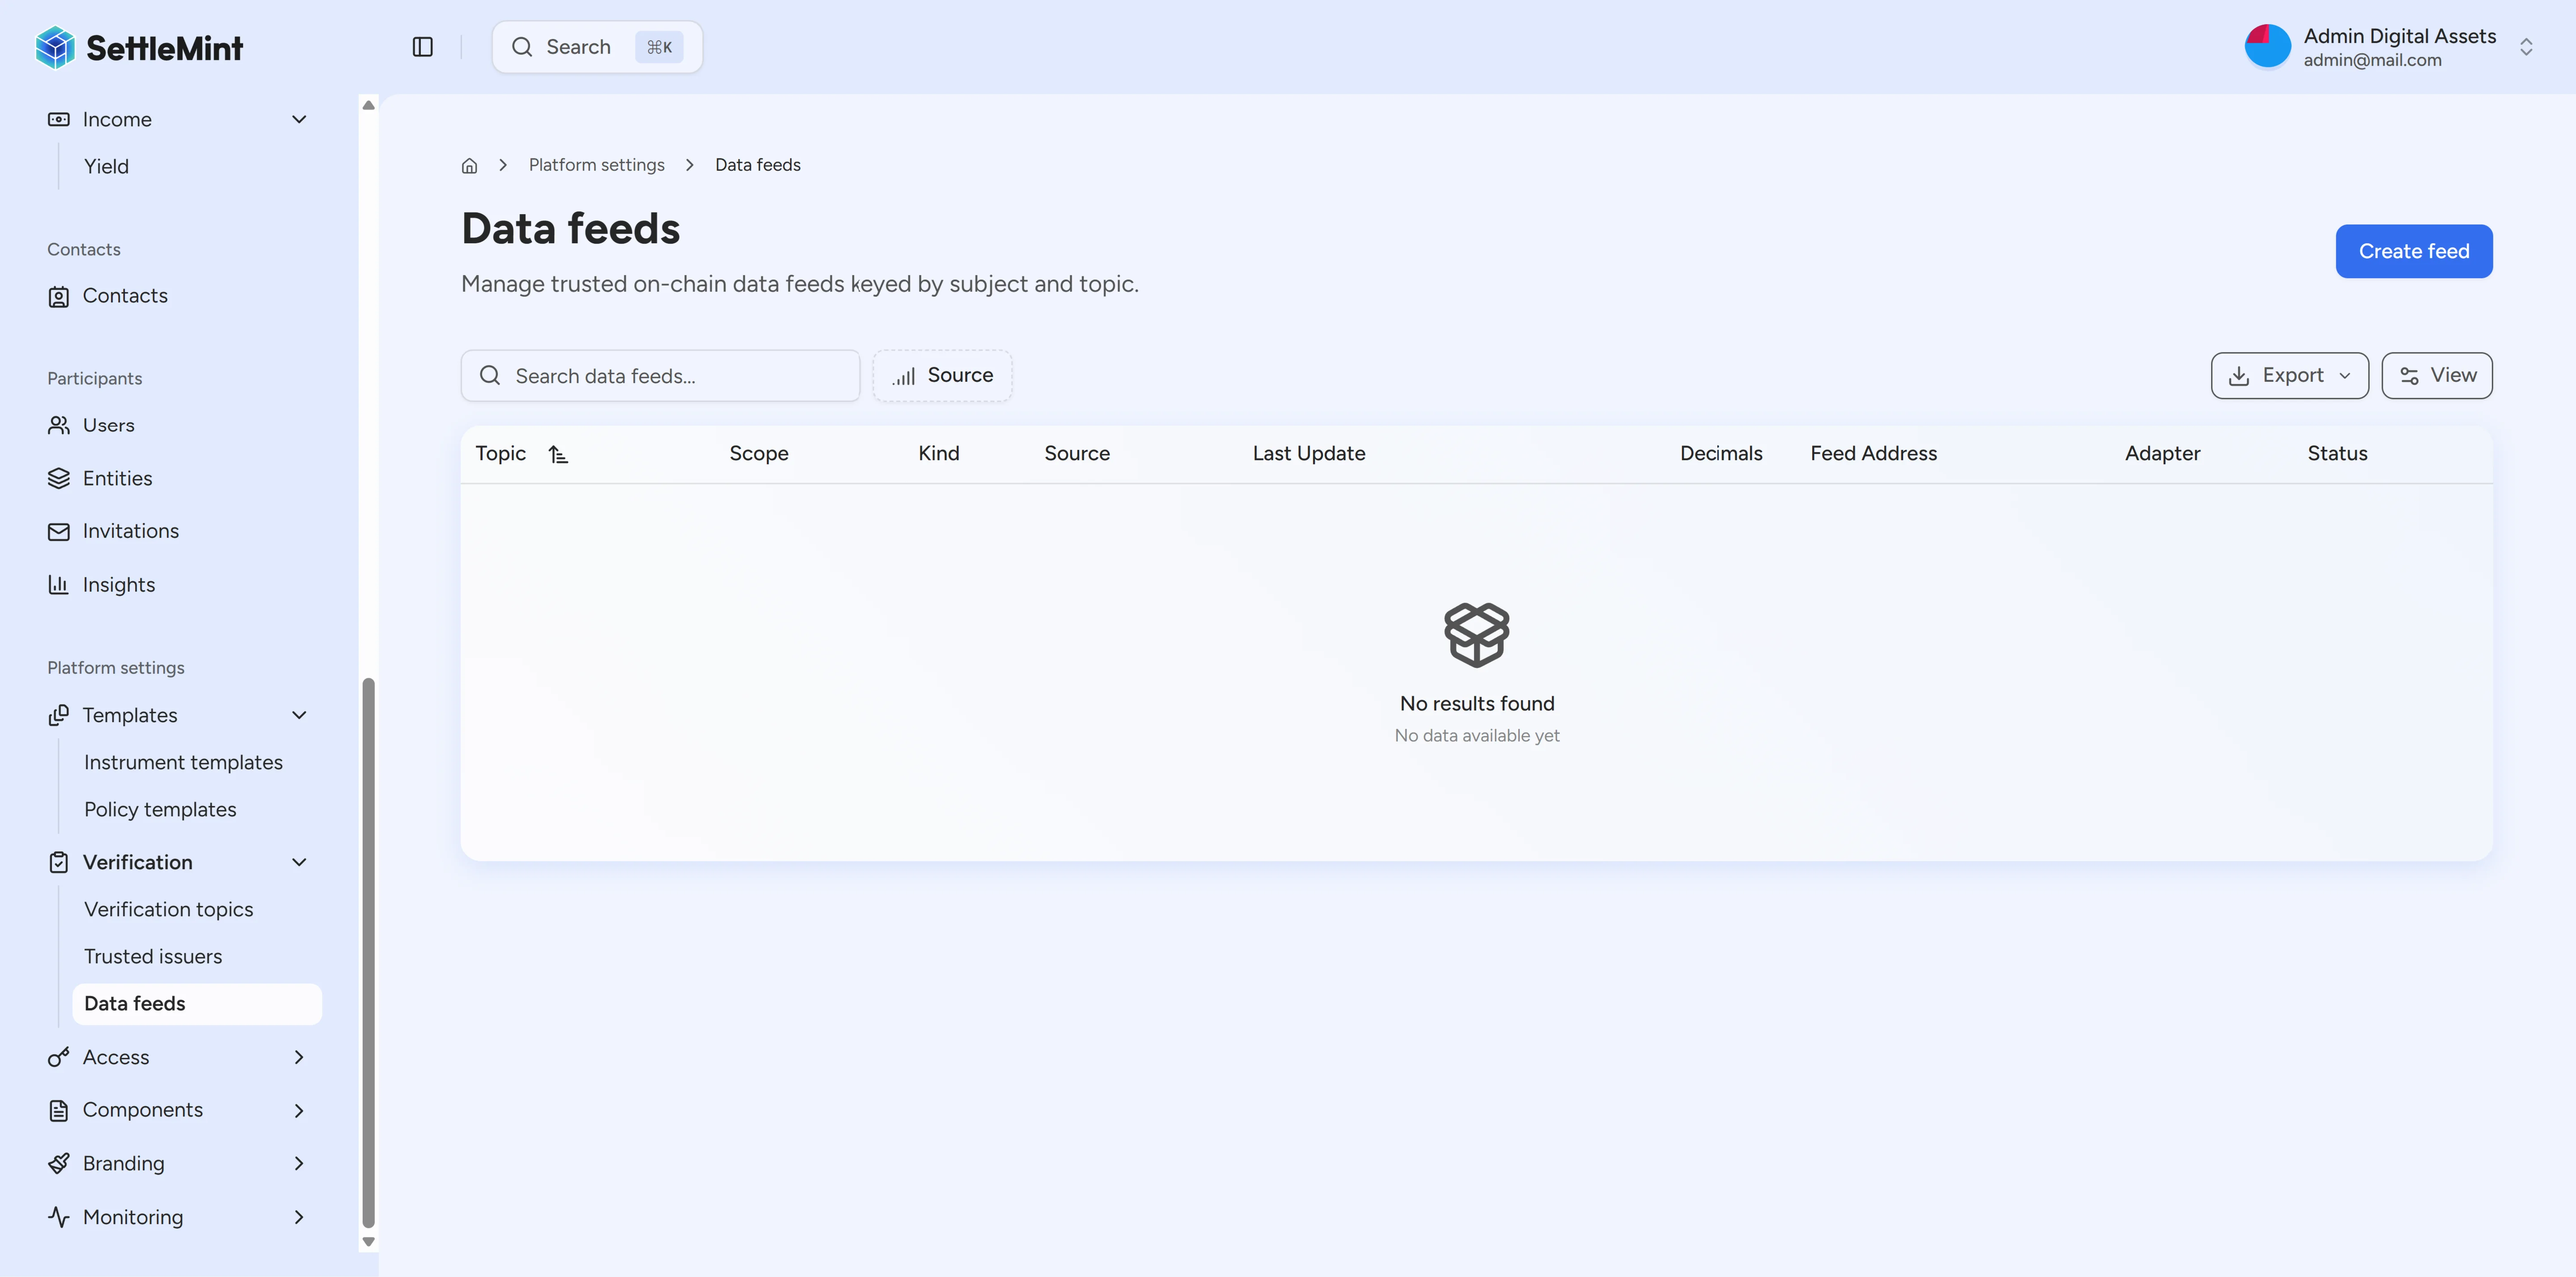Click the Search data feeds input field
The height and width of the screenshot is (1277, 2576).
tap(660, 375)
